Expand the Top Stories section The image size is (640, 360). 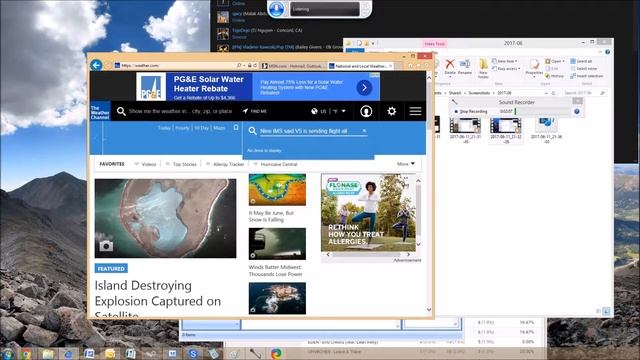tap(181, 164)
